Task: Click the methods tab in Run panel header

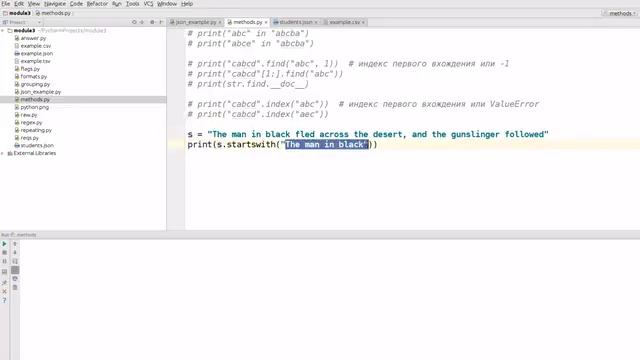Action: pos(27,235)
